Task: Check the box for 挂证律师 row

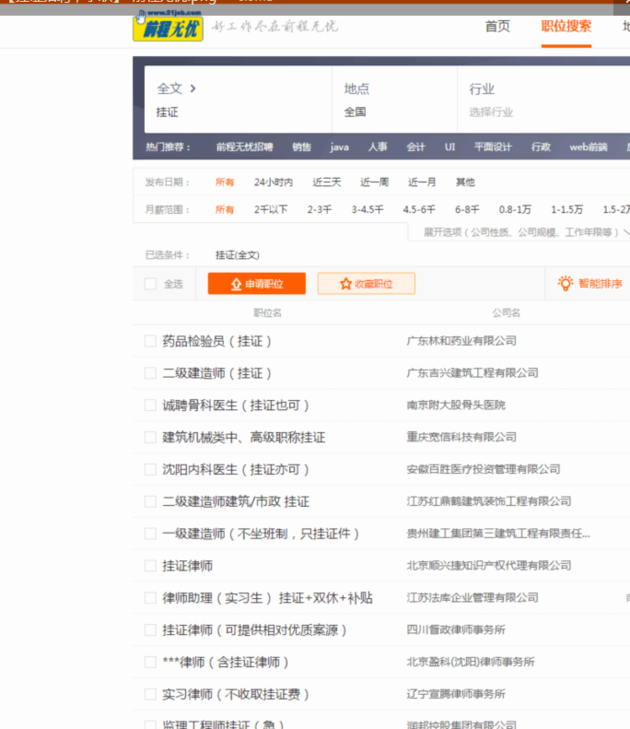Action: [x=150, y=565]
